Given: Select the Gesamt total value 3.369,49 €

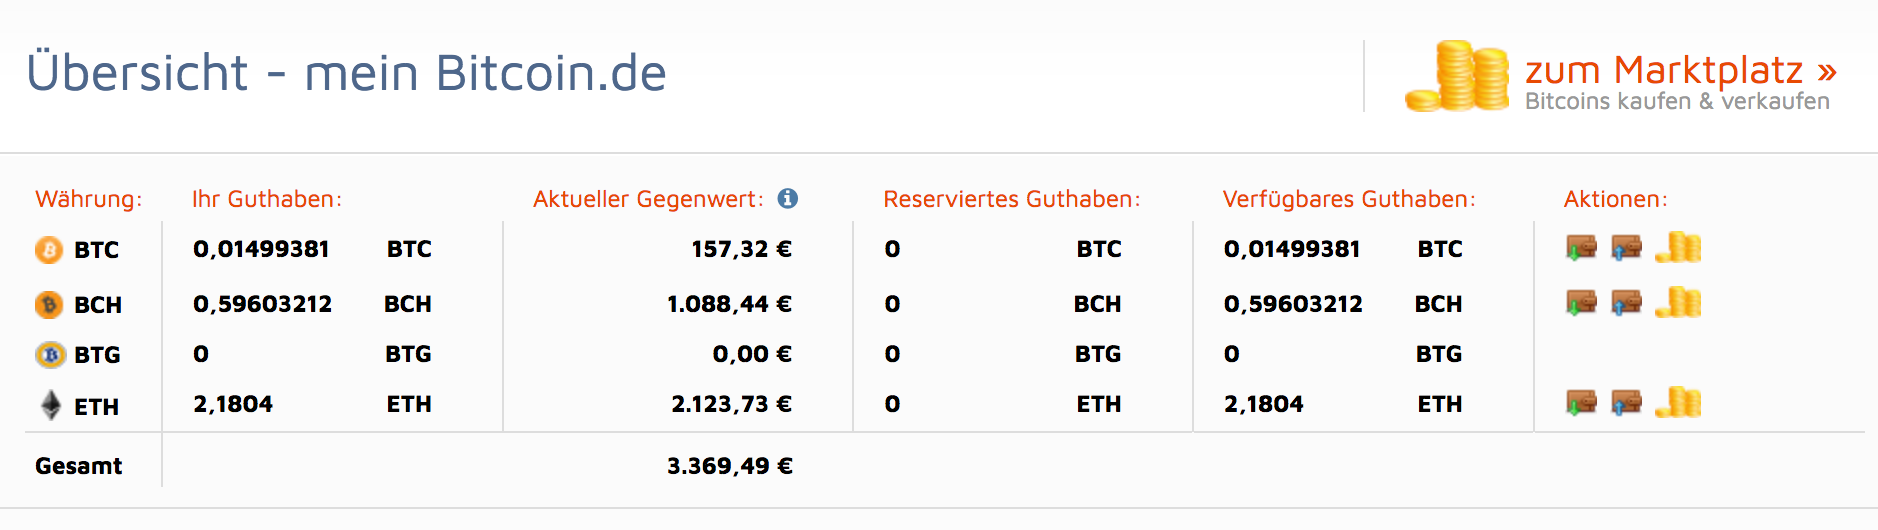Looking at the screenshot, I should tap(730, 466).
